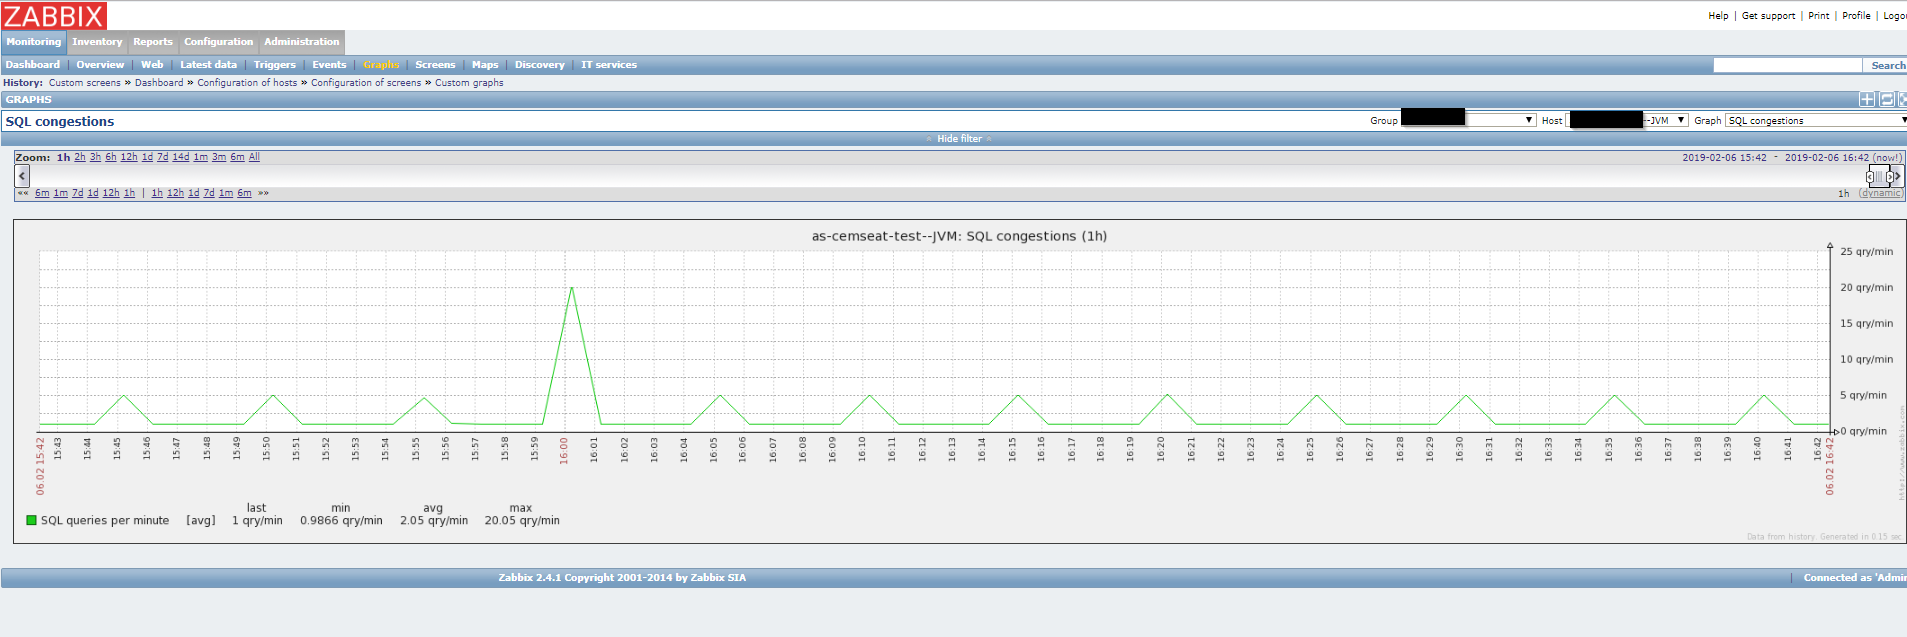
Task: Click the SQL congestions graph image
Action: coord(959,381)
